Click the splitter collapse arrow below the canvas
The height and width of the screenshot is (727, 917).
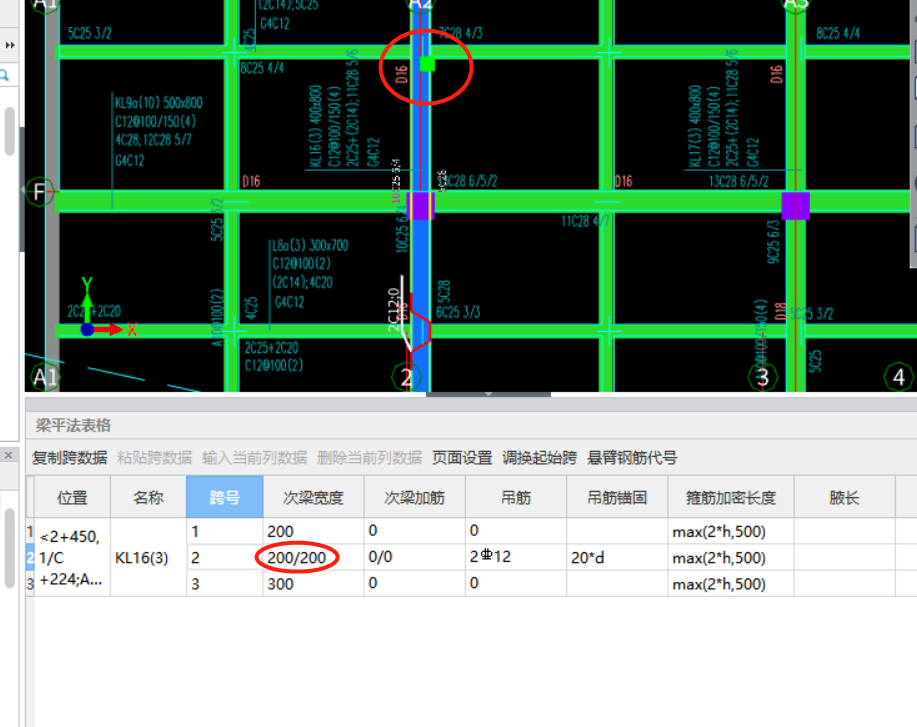click(x=488, y=394)
